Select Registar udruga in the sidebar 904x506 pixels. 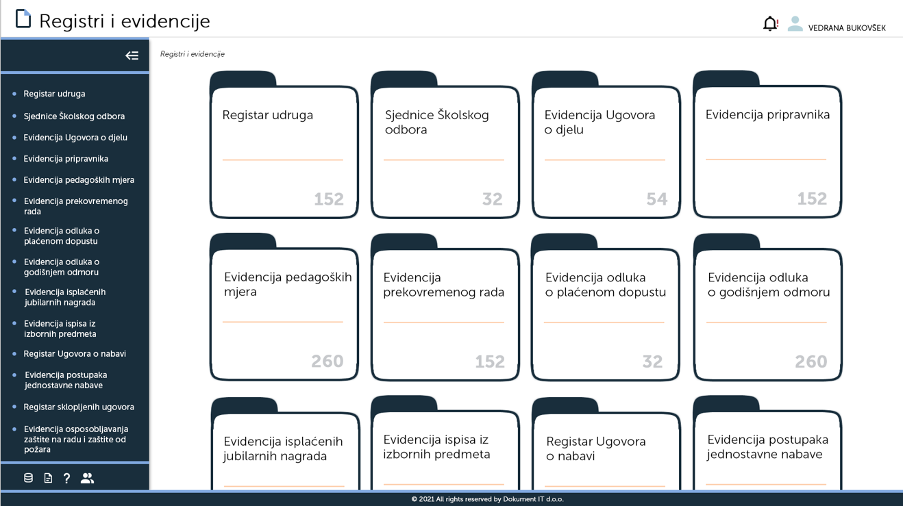(54, 94)
